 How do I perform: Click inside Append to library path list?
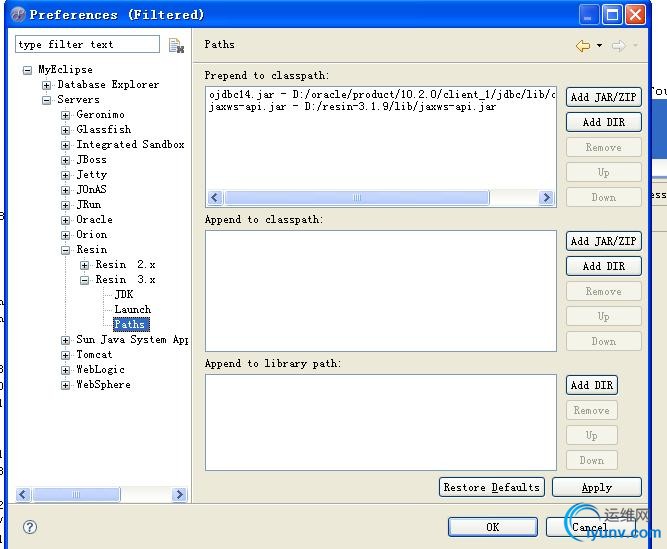coord(381,422)
